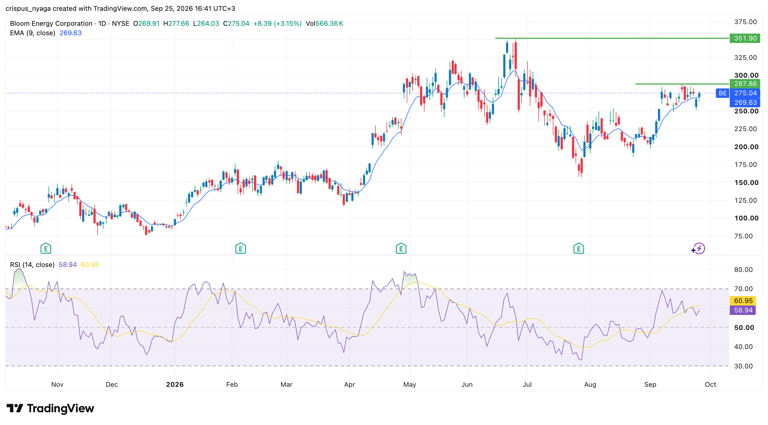The height and width of the screenshot is (425, 768).
Task: Click the earnings marker icon near August
Action: [x=578, y=249]
